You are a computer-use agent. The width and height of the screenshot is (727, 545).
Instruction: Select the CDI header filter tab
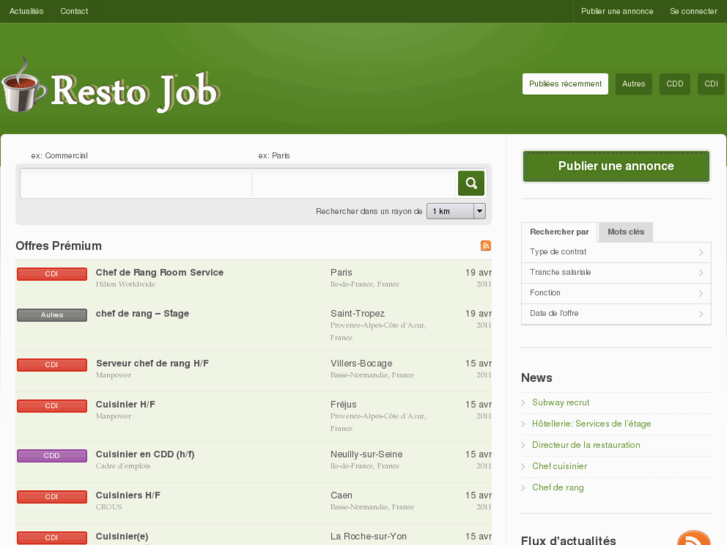(x=711, y=84)
